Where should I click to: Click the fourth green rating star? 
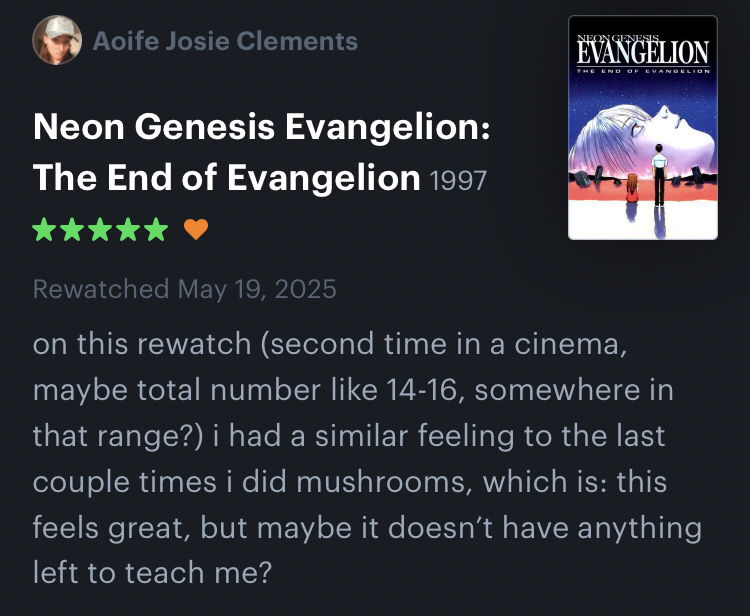pyautogui.click(x=128, y=230)
